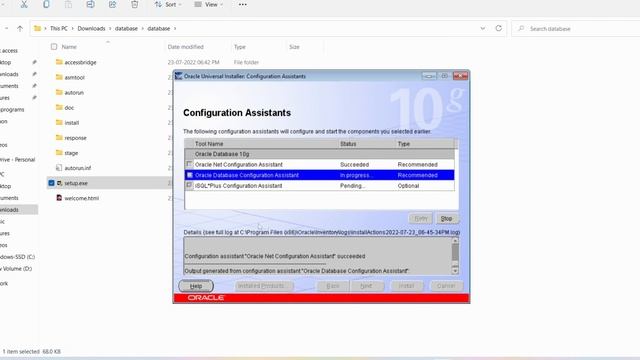Click the Cut icon in Explorer toolbar
The width and height of the screenshot is (640, 360).
24,4
